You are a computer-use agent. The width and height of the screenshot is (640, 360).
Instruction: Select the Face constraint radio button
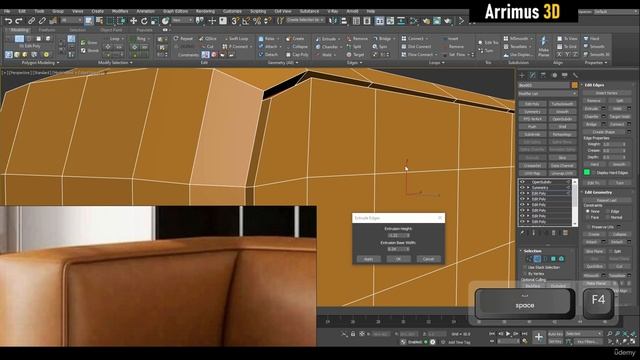pyautogui.click(x=588, y=217)
